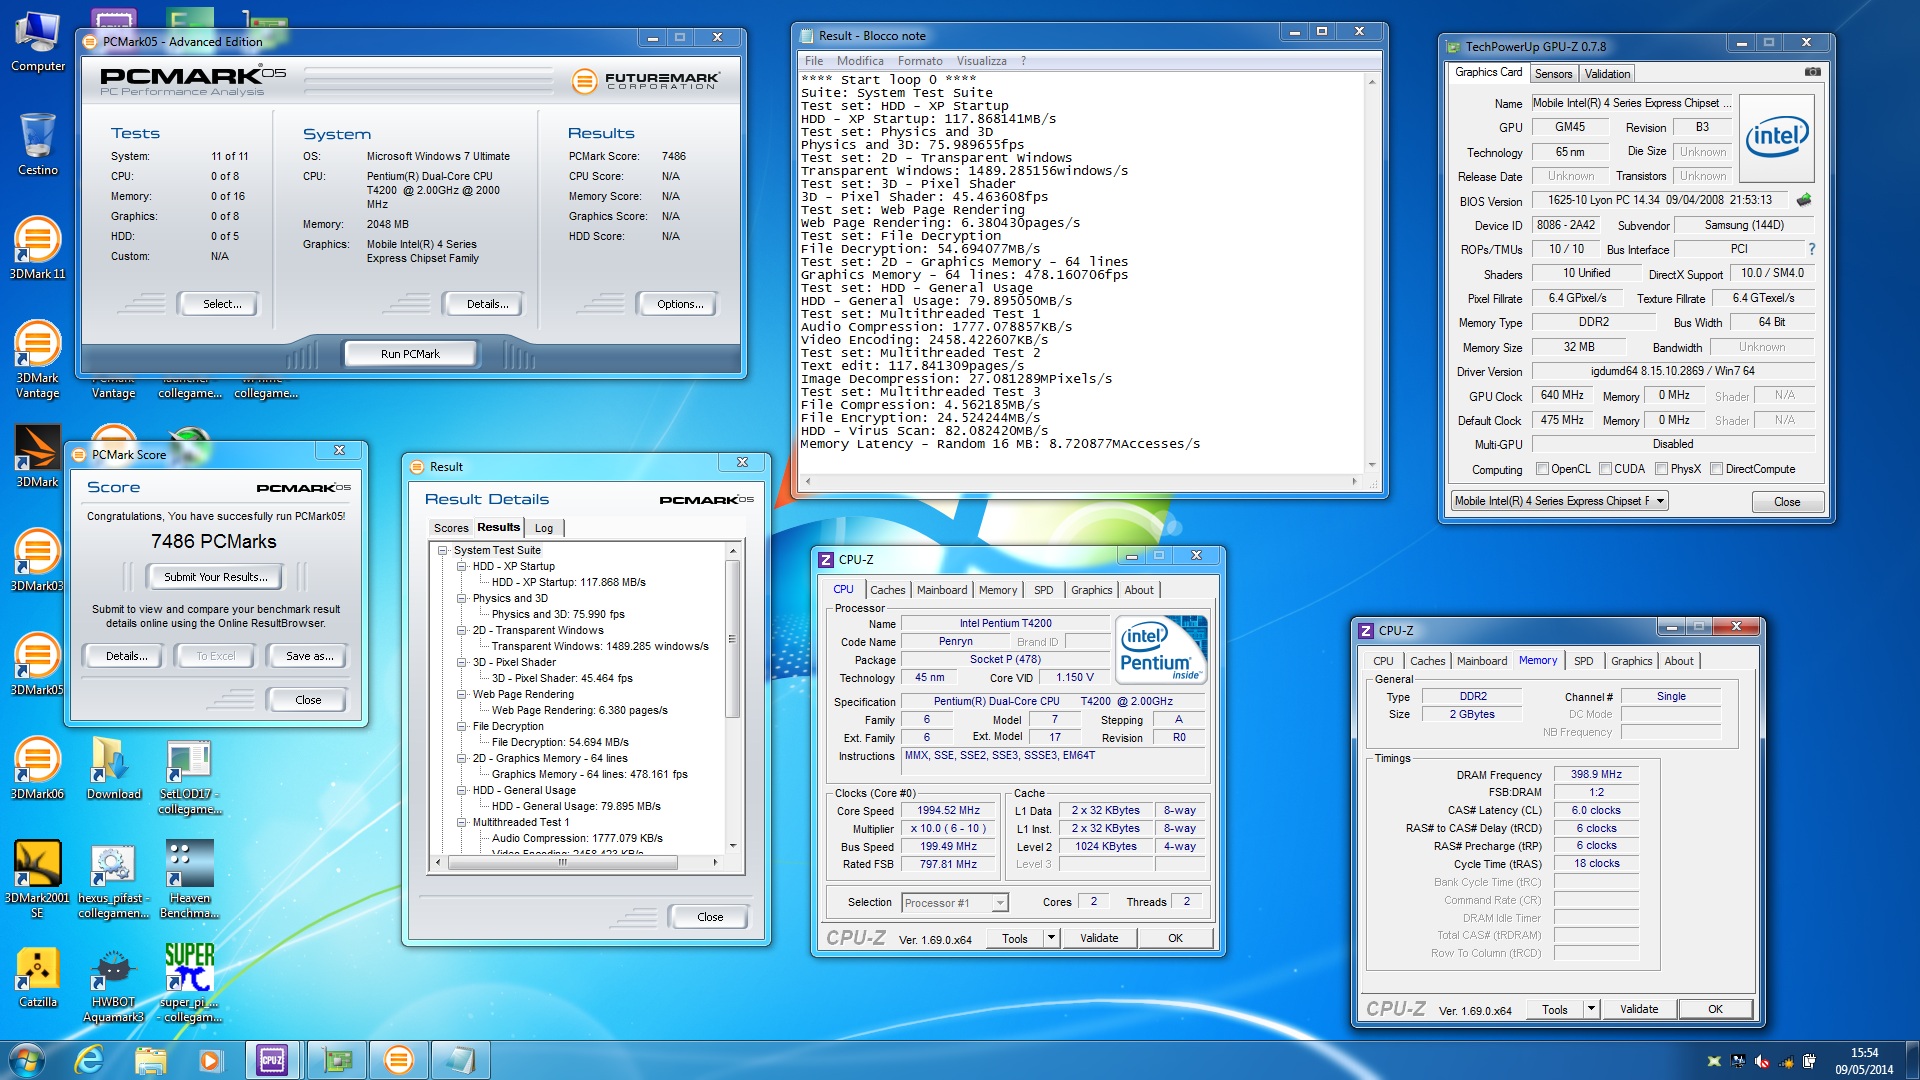Open Tools dropdown arrow in CPU-Z CPU window
The width and height of the screenshot is (1920, 1080).
click(1051, 938)
